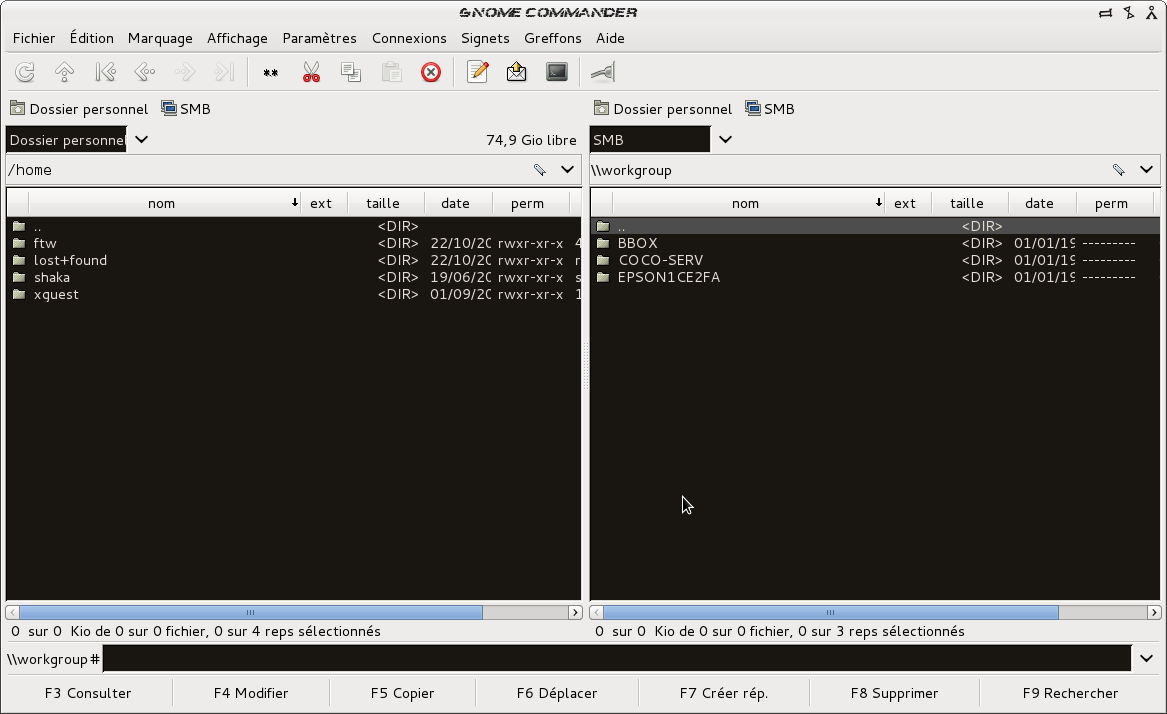Image resolution: width=1167 pixels, height=714 pixels.
Task: Click the F9 Rechercher button
Action: click(x=1070, y=693)
